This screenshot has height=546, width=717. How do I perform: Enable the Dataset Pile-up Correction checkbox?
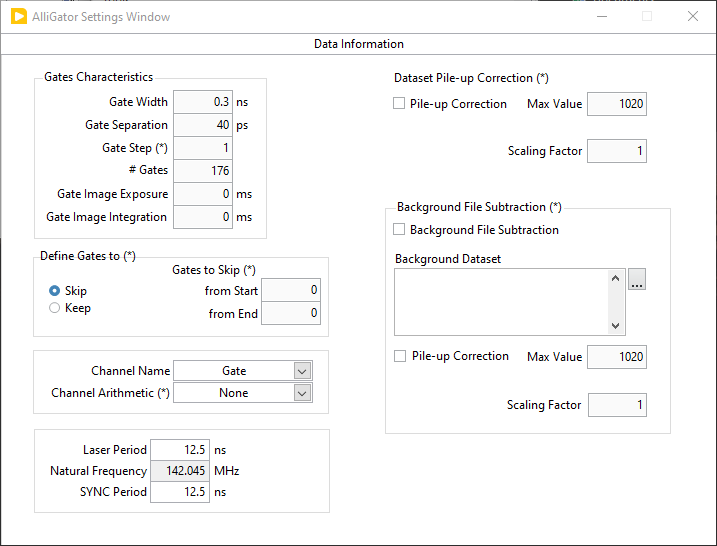399,103
